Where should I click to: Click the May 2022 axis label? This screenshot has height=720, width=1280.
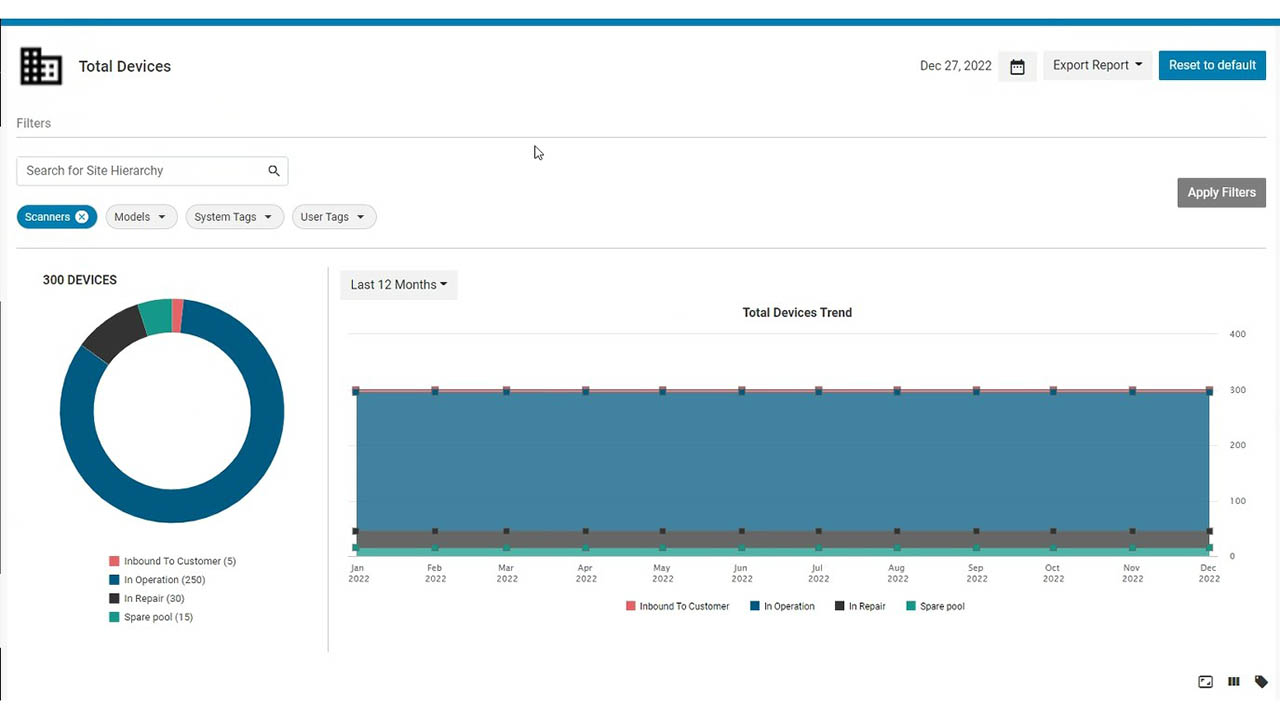point(662,573)
